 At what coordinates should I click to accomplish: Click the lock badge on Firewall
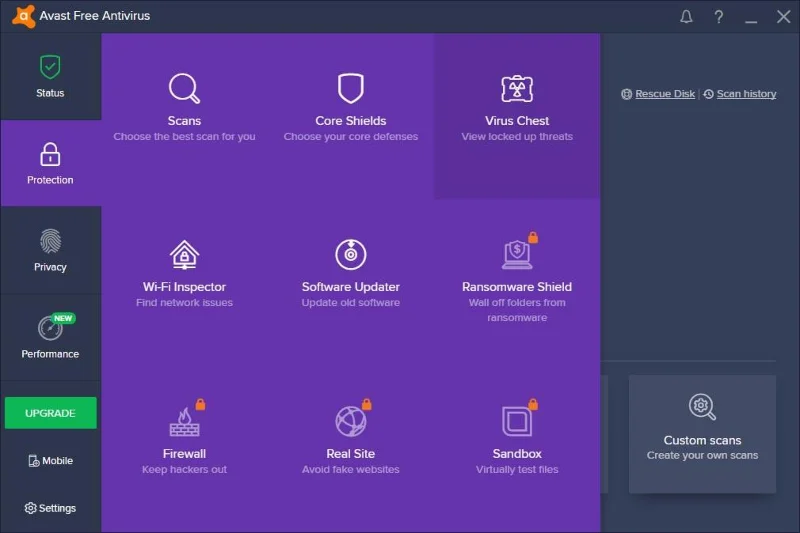click(x=201, y=404)
